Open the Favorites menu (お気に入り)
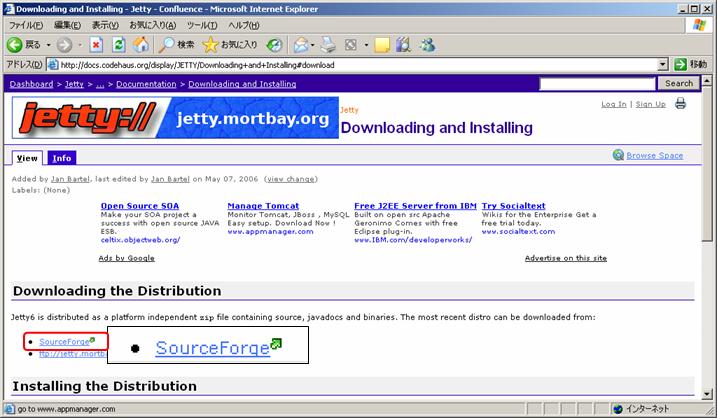This screenshot has height=418, width=717. click(152, 25)
